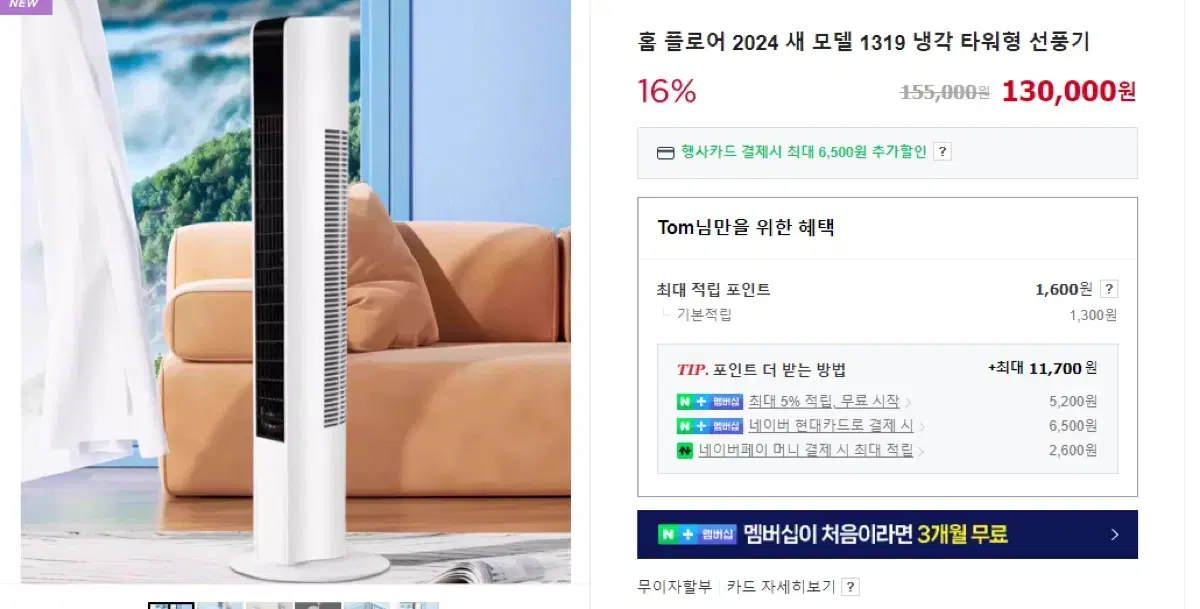Image resolution: width=1200 pixels, height=609 pixels.
Task: Click the help icon after 카드 자세히보기
Action: (x=850, y=587)
